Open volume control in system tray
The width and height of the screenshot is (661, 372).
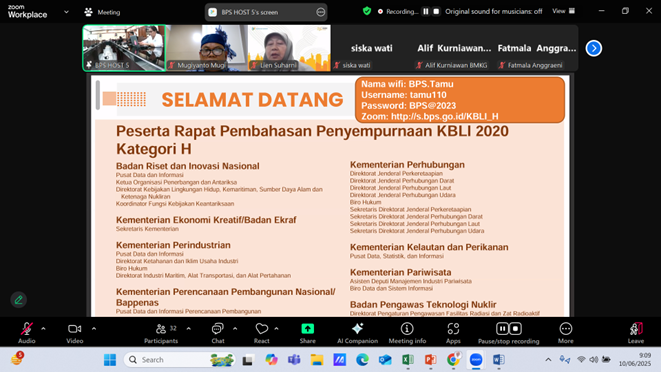pos(594,360)
